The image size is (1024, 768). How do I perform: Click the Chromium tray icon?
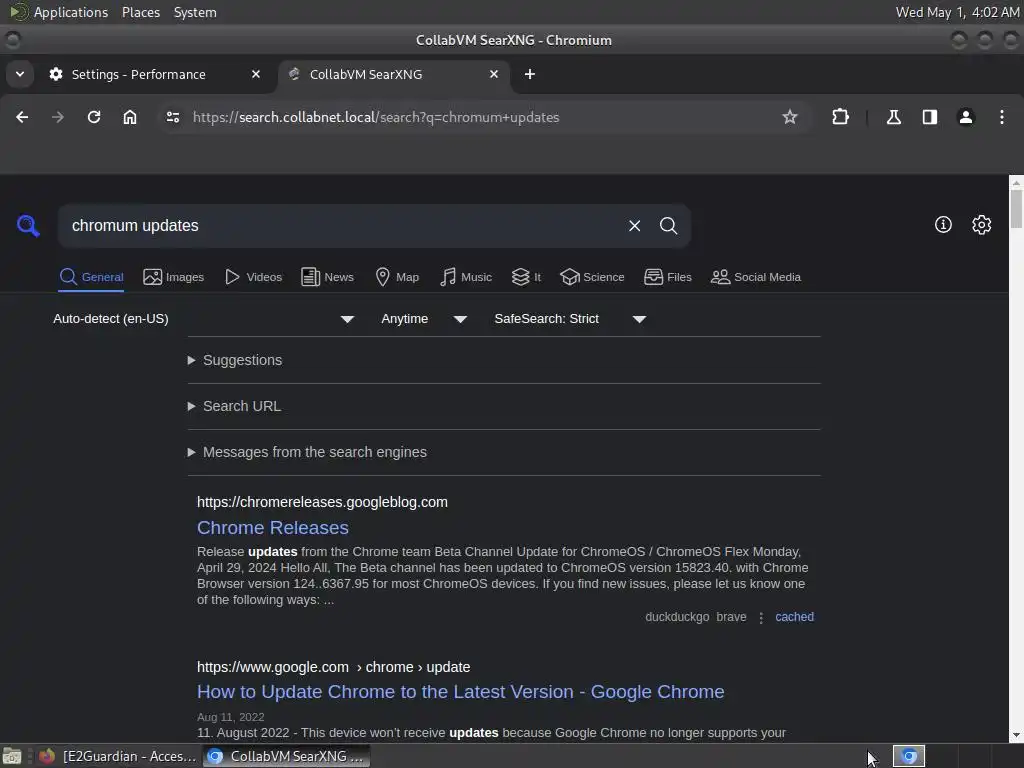tap(908, 756)
